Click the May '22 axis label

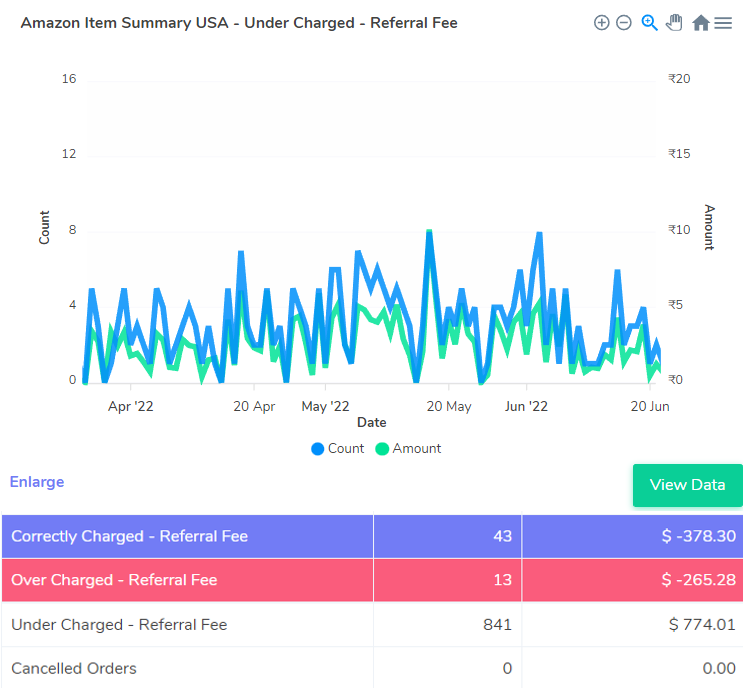[x=325, y=407]
